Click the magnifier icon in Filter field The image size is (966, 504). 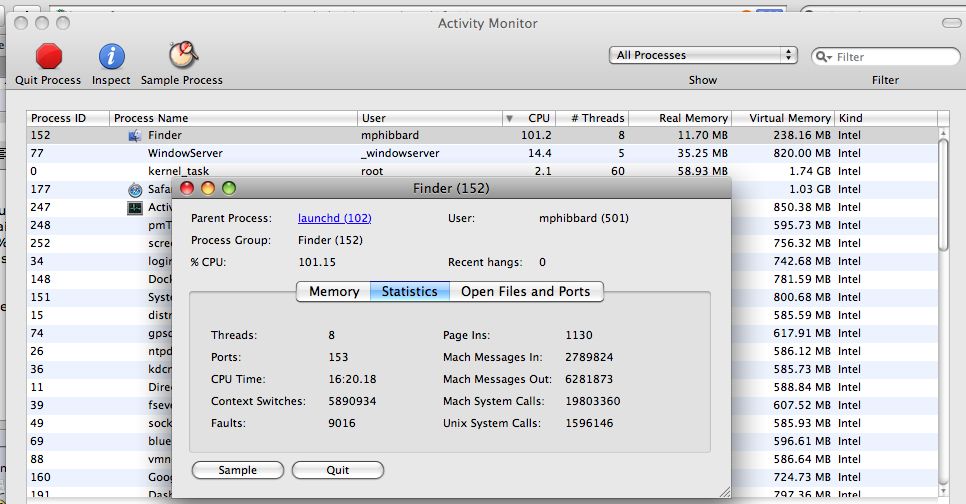(x=823, y=57)
